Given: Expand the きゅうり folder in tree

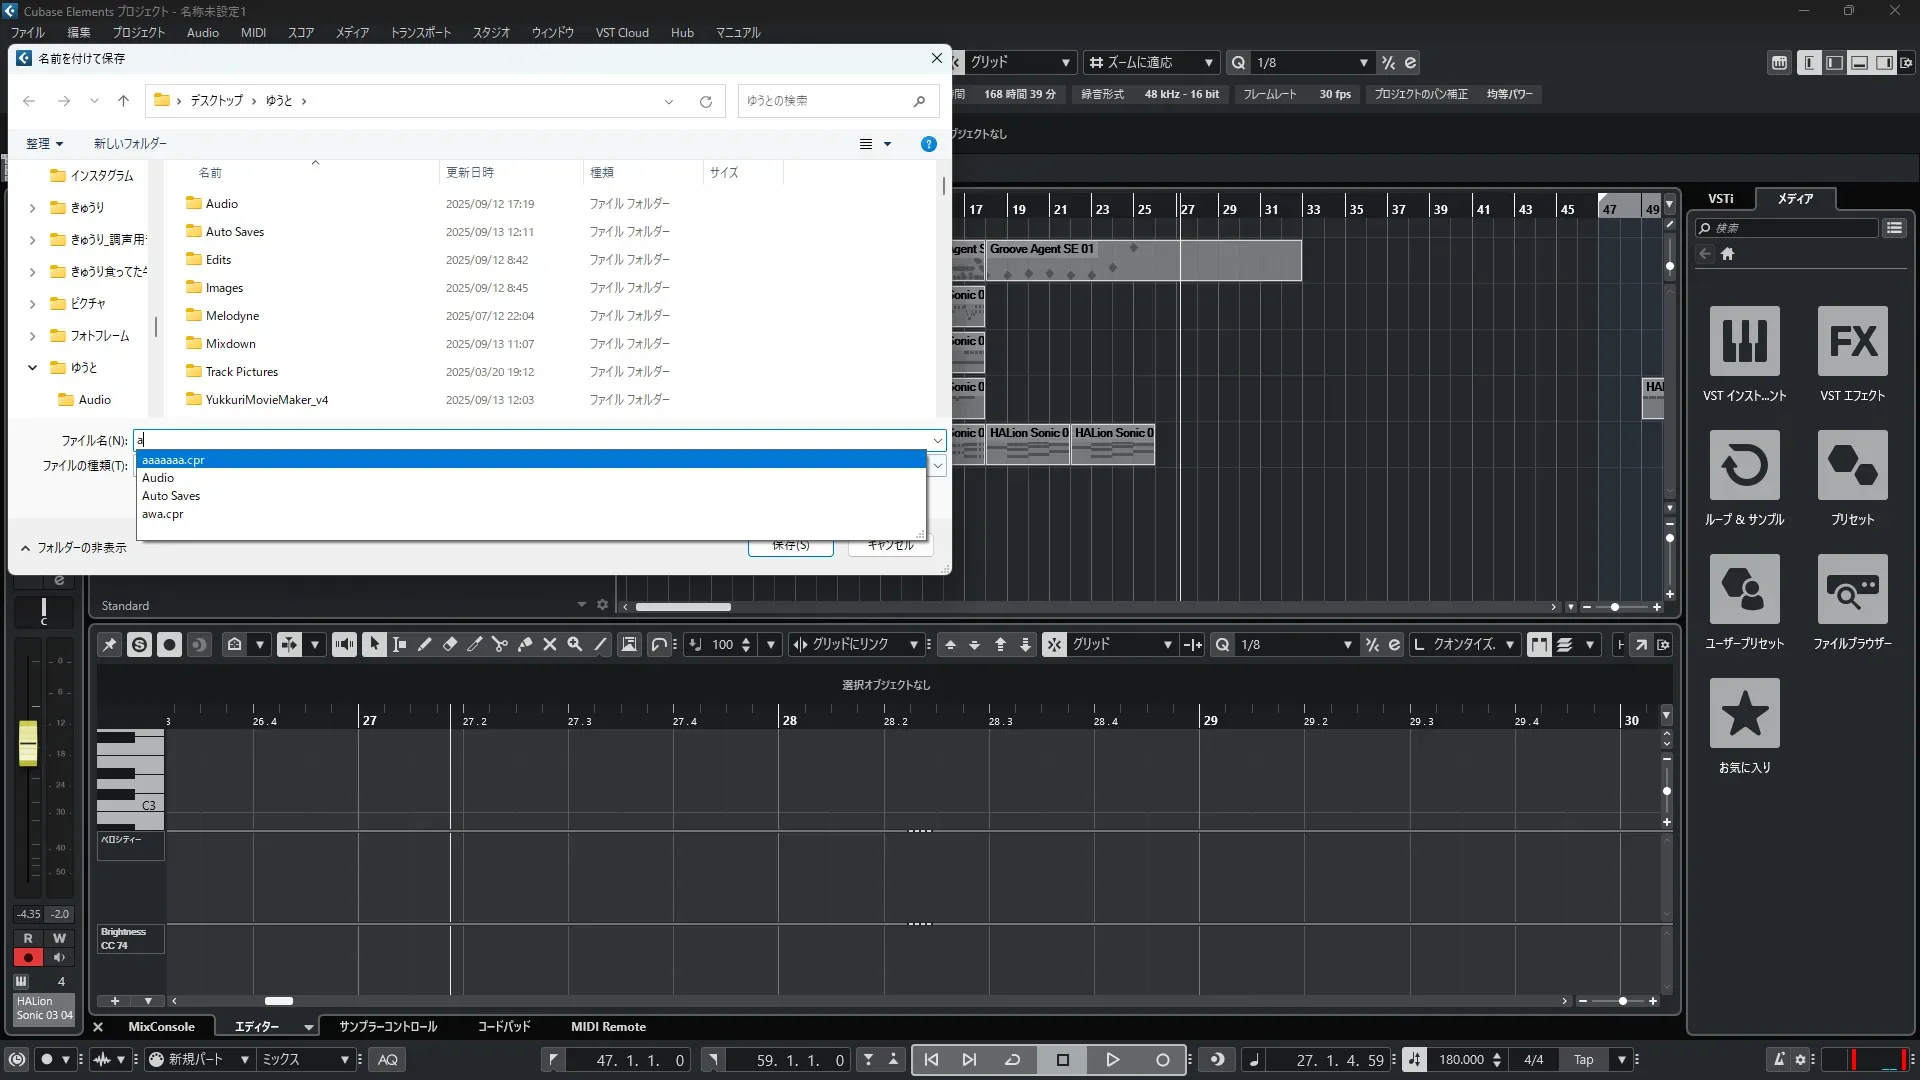Looking at the screenshot, I should (x=32, y=208).
